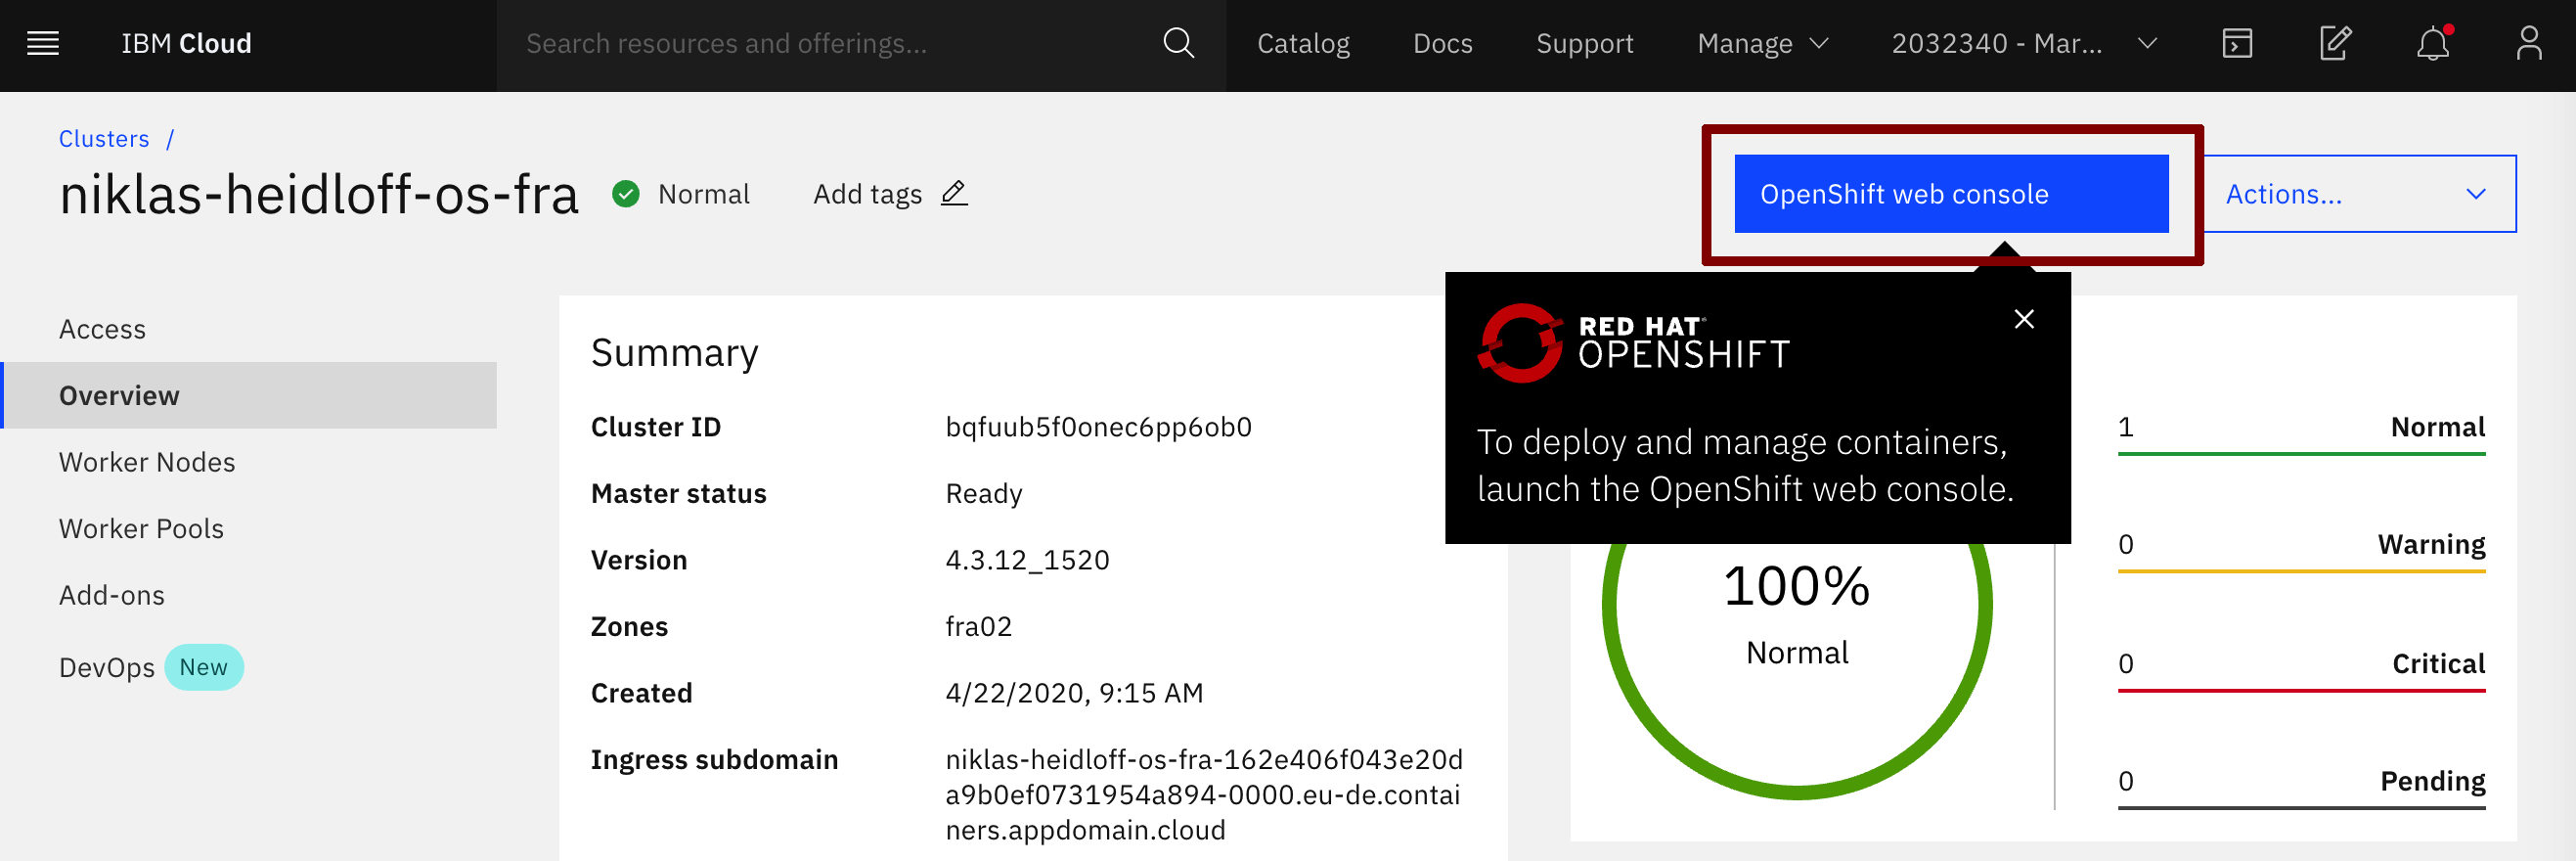Screen dimensions: 2576x861
Task: Close the Red Hat OpenShift tooltip
Action: [2024, 319]
